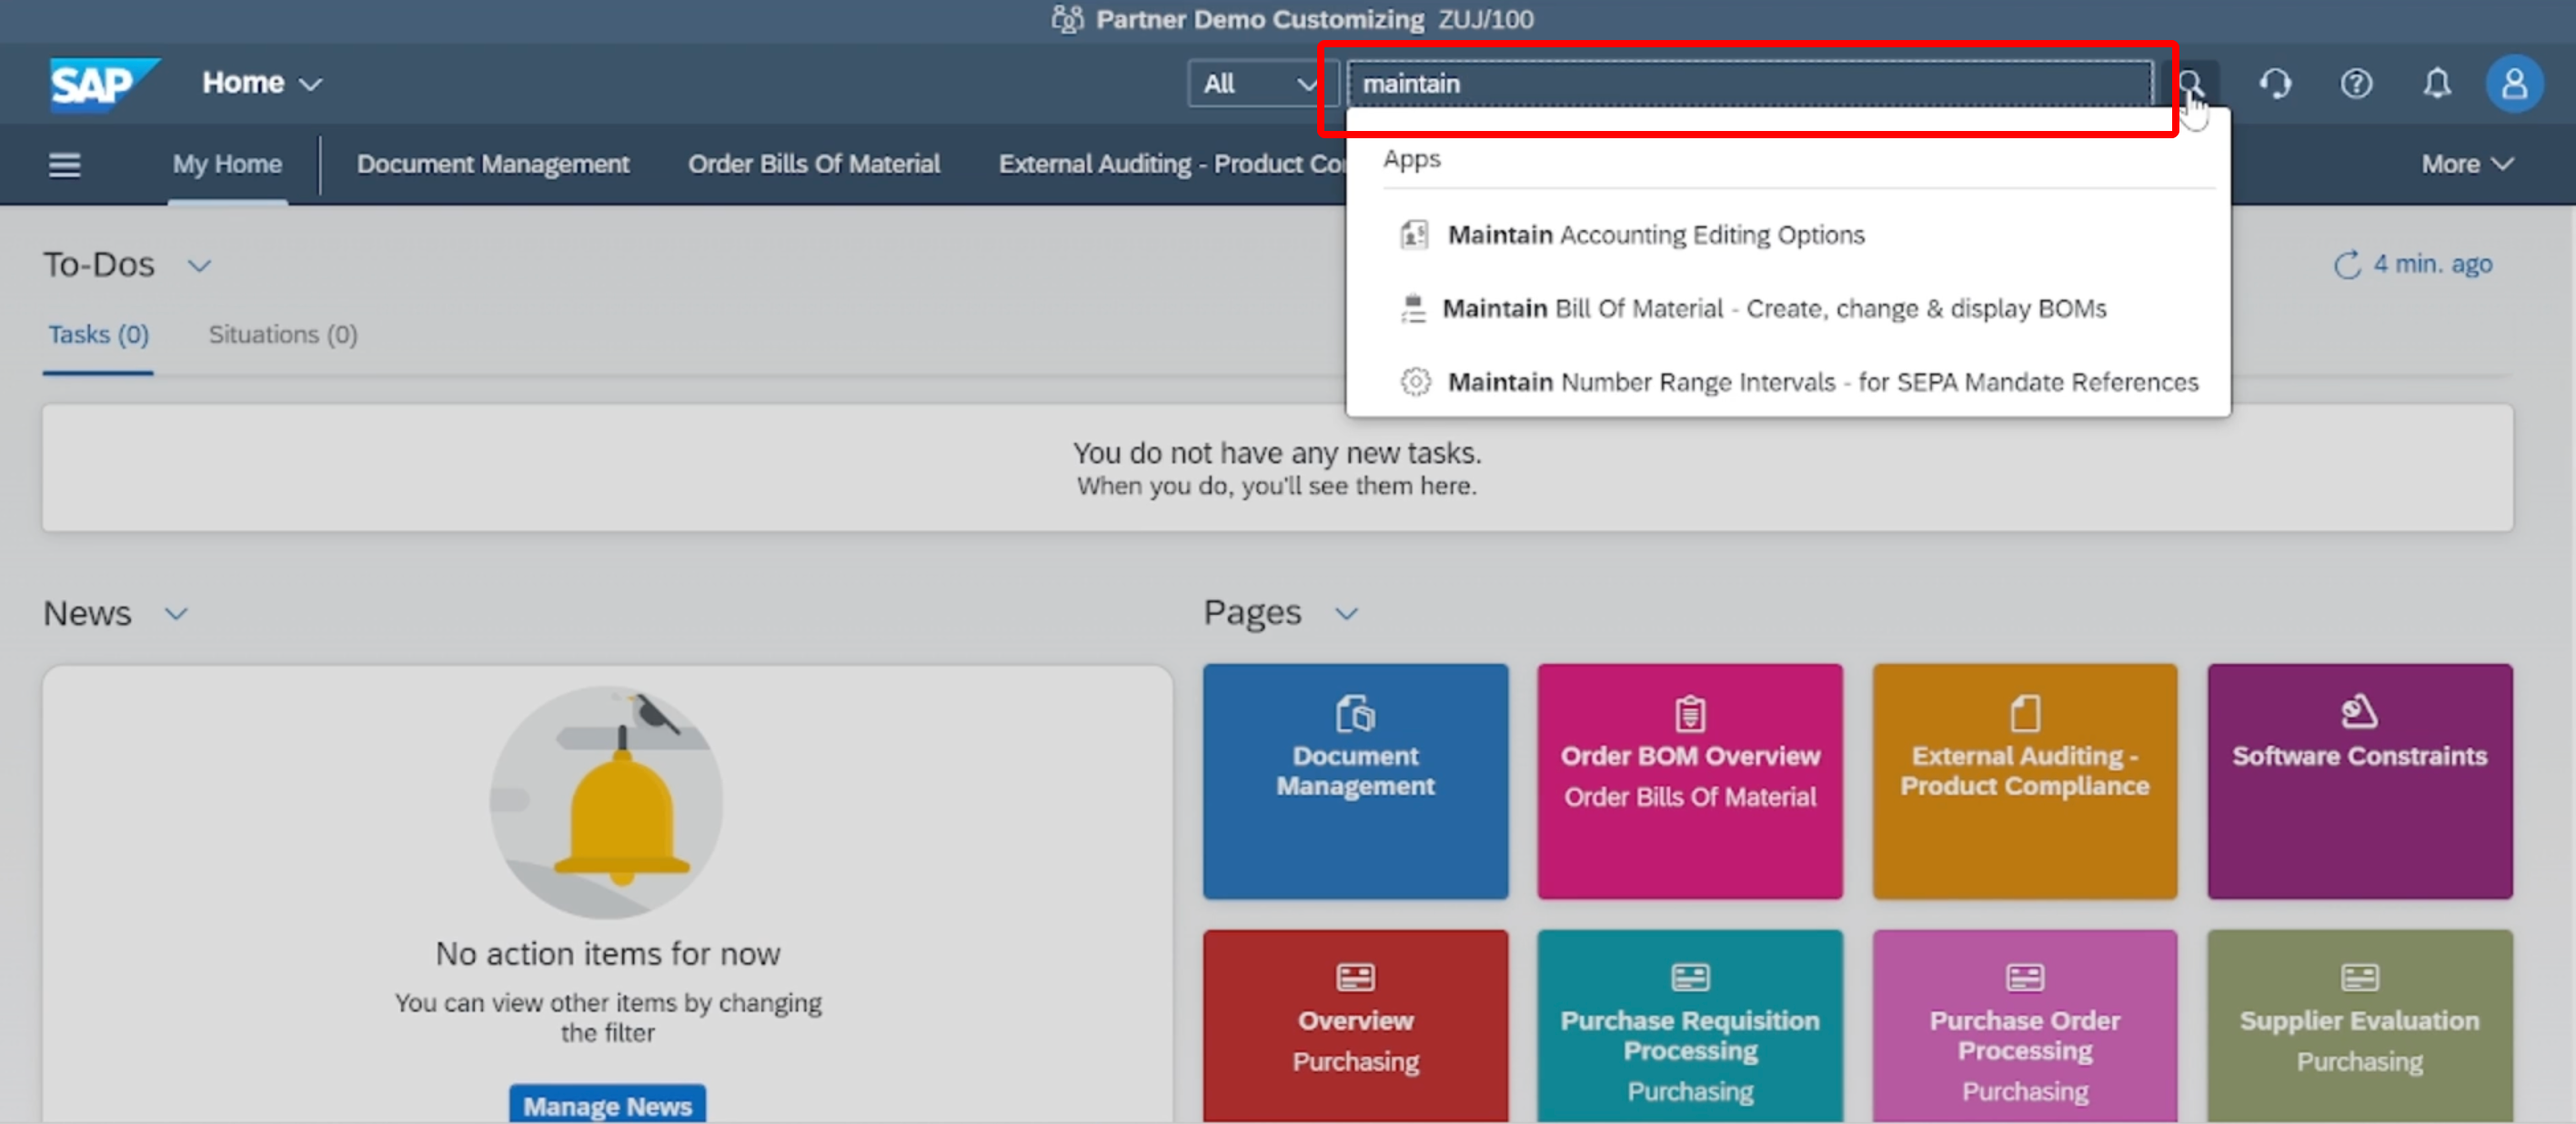
Task: Open Supplier Evaluation Purchasing page tile
Action: click(x=2359, y=1027)
